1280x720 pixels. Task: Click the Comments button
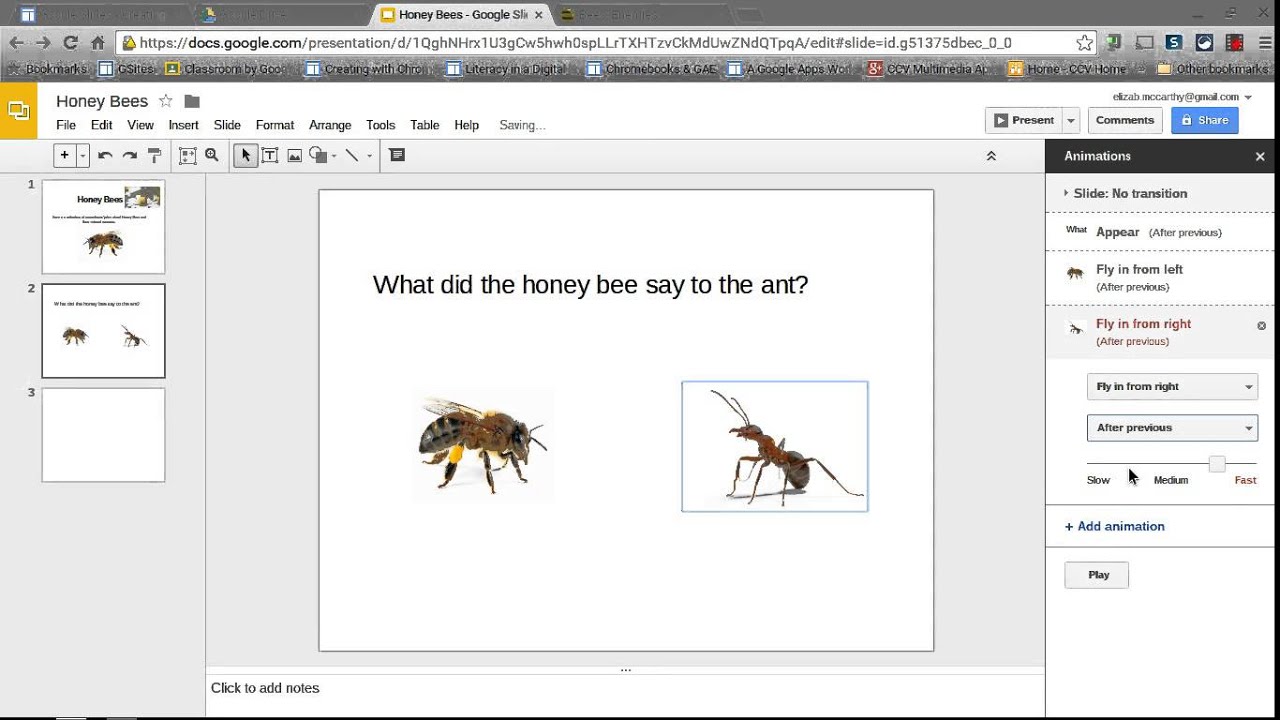(x=1125, y=120)
